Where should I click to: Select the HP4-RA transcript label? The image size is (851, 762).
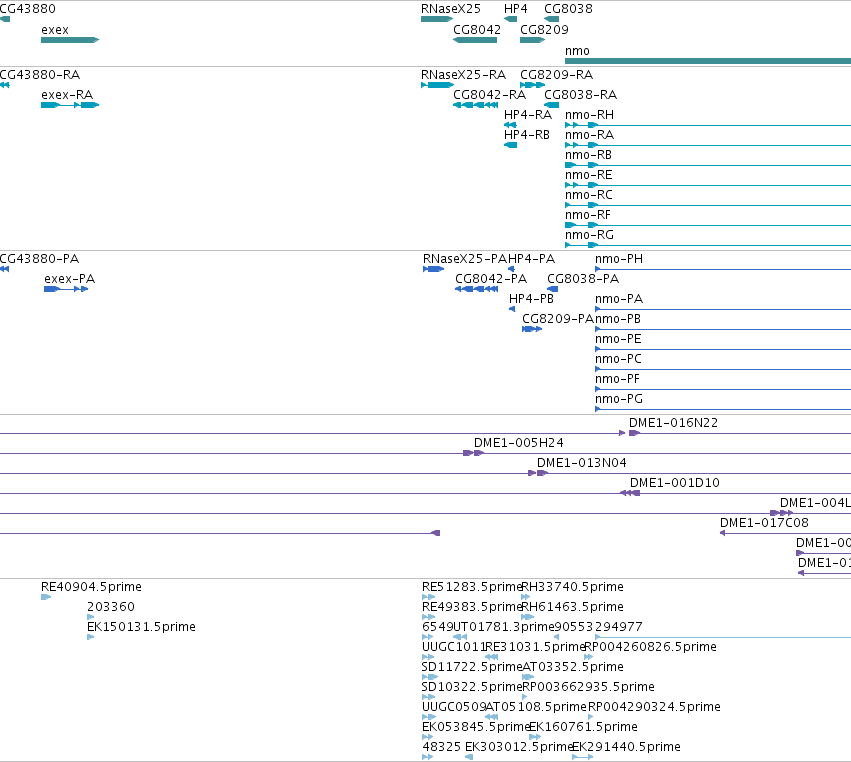[528, 115]
